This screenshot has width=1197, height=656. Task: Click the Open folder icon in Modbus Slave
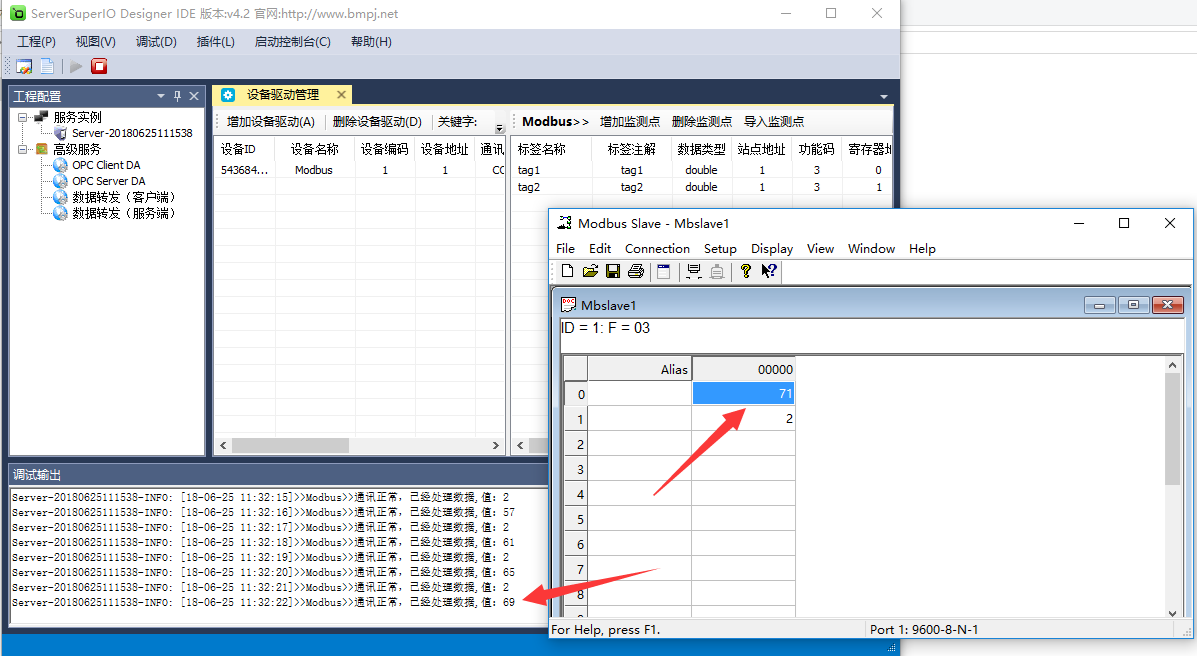coord(590,271)
